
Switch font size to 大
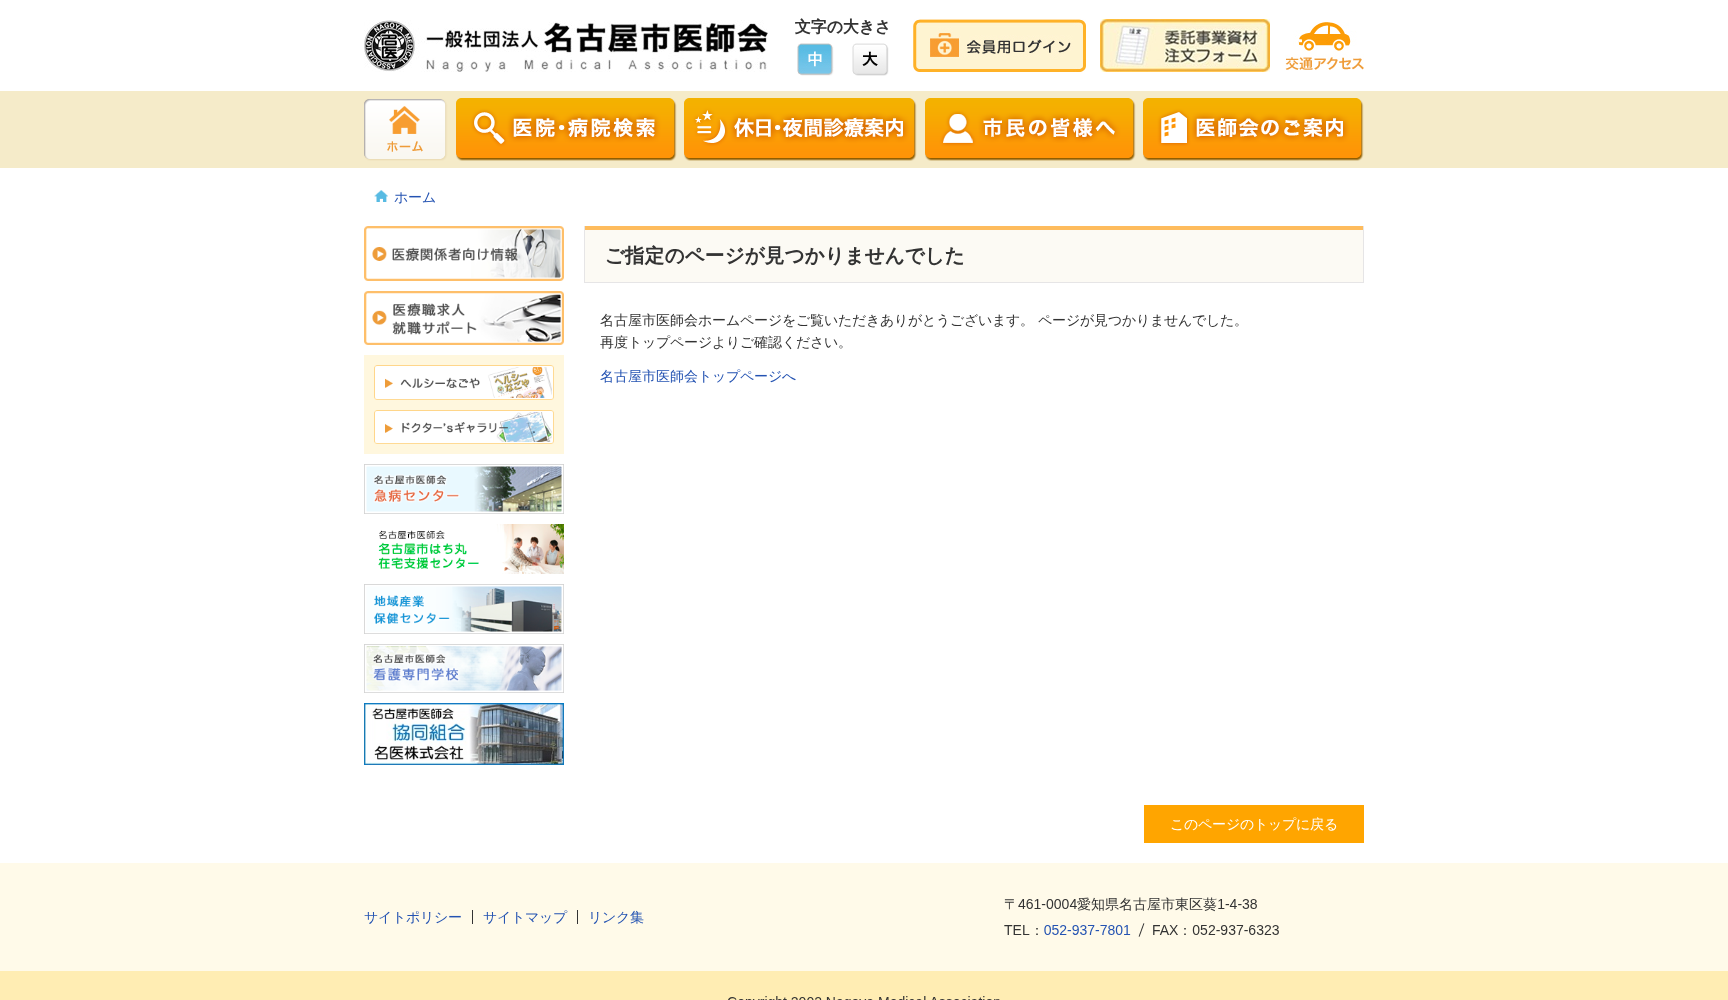click(x=869, y=59)
